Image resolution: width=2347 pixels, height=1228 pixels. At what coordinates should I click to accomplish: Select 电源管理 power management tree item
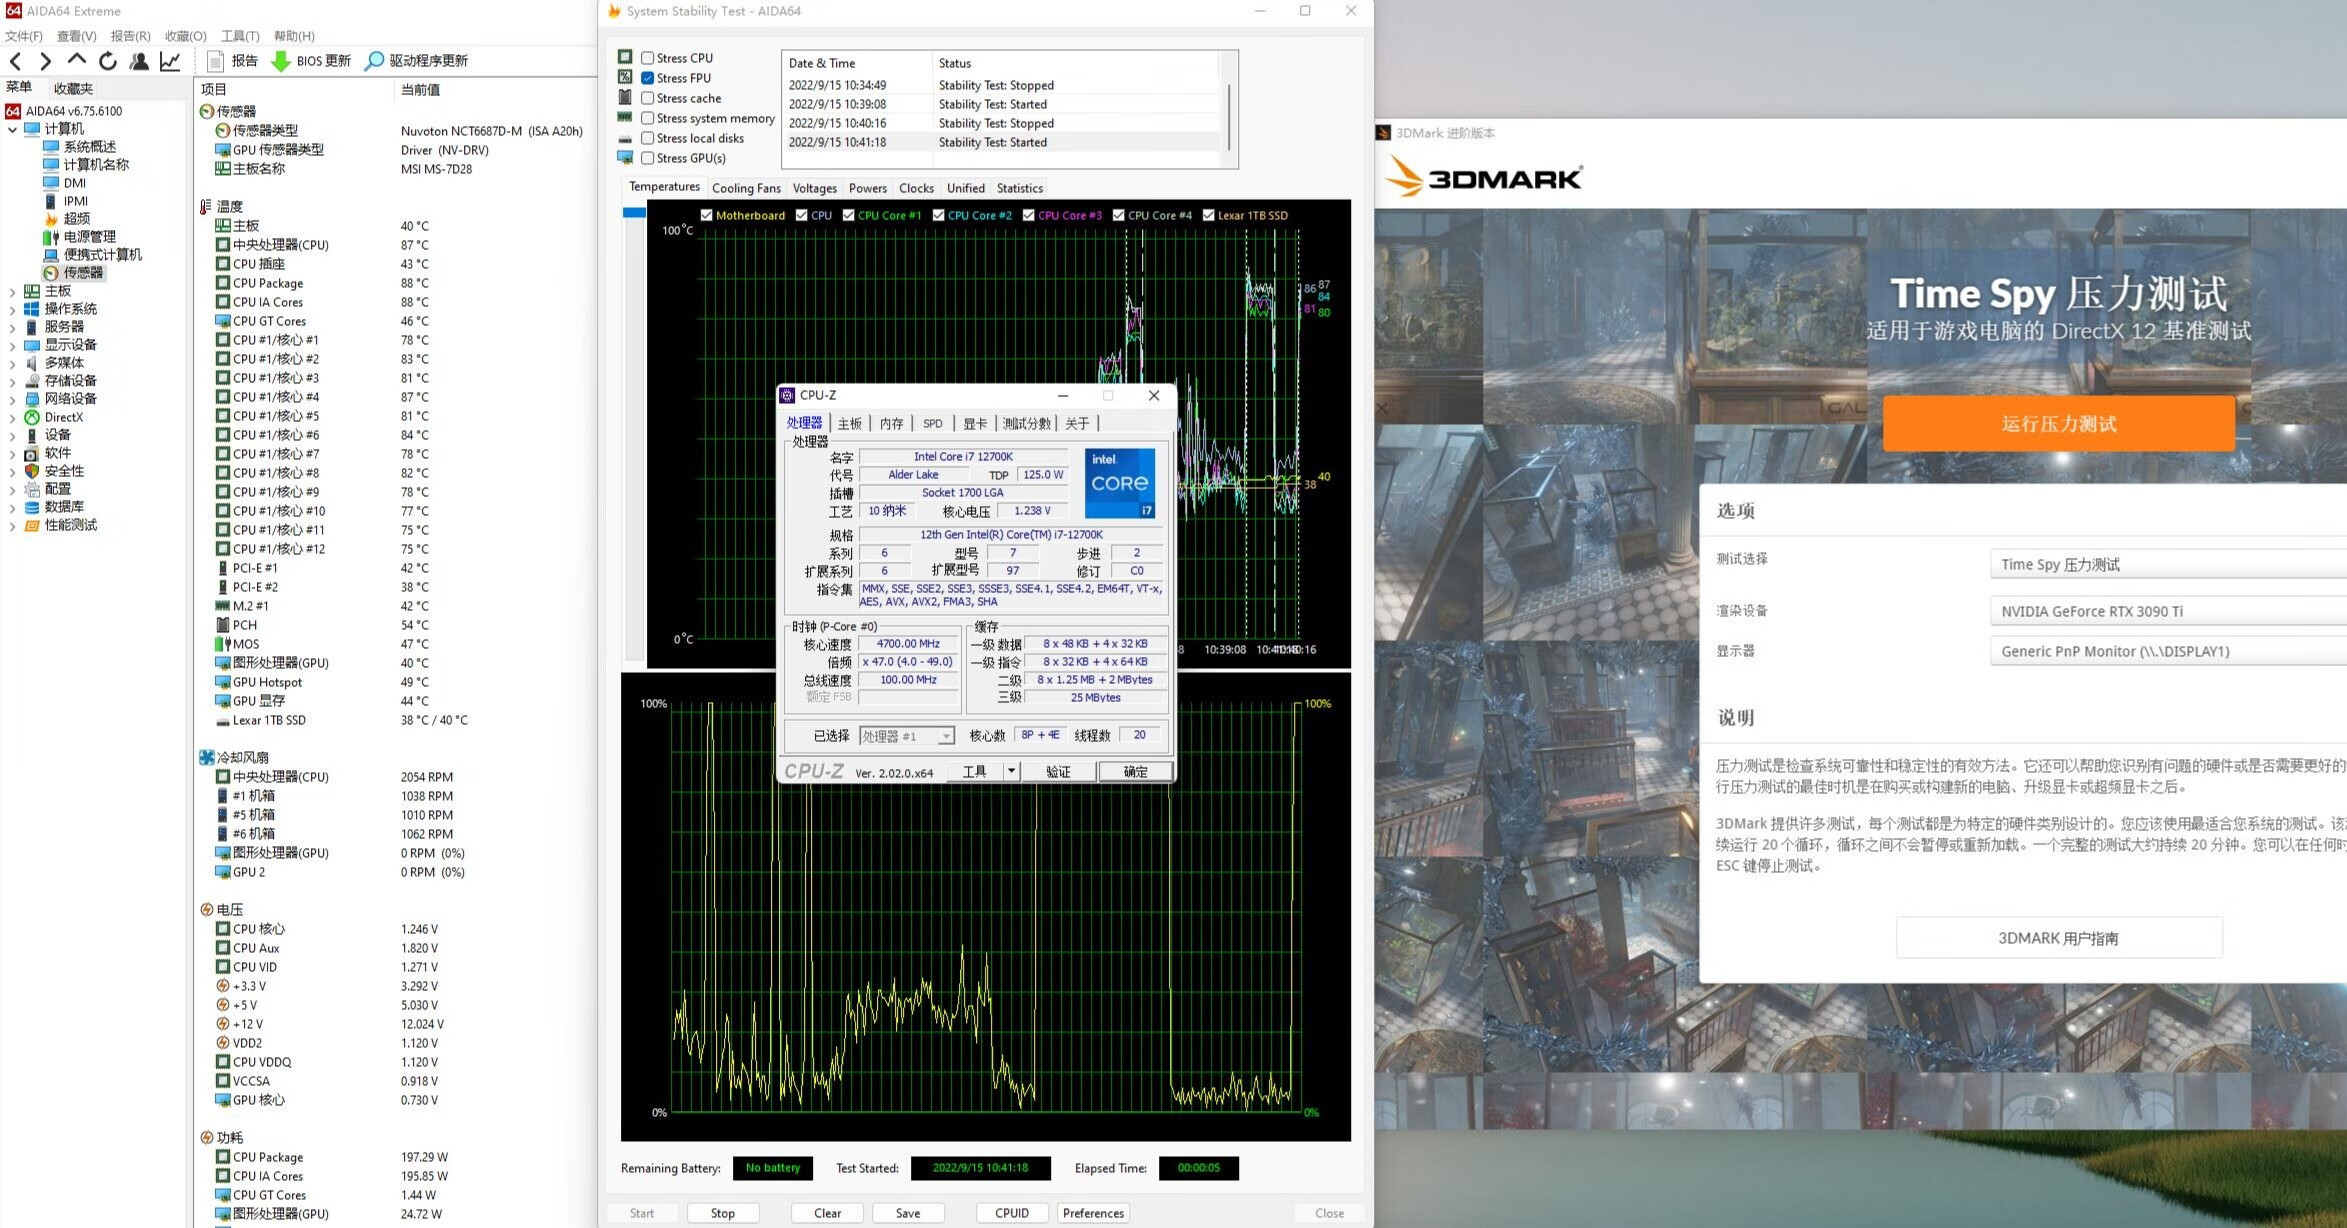(x=80, y=236)
